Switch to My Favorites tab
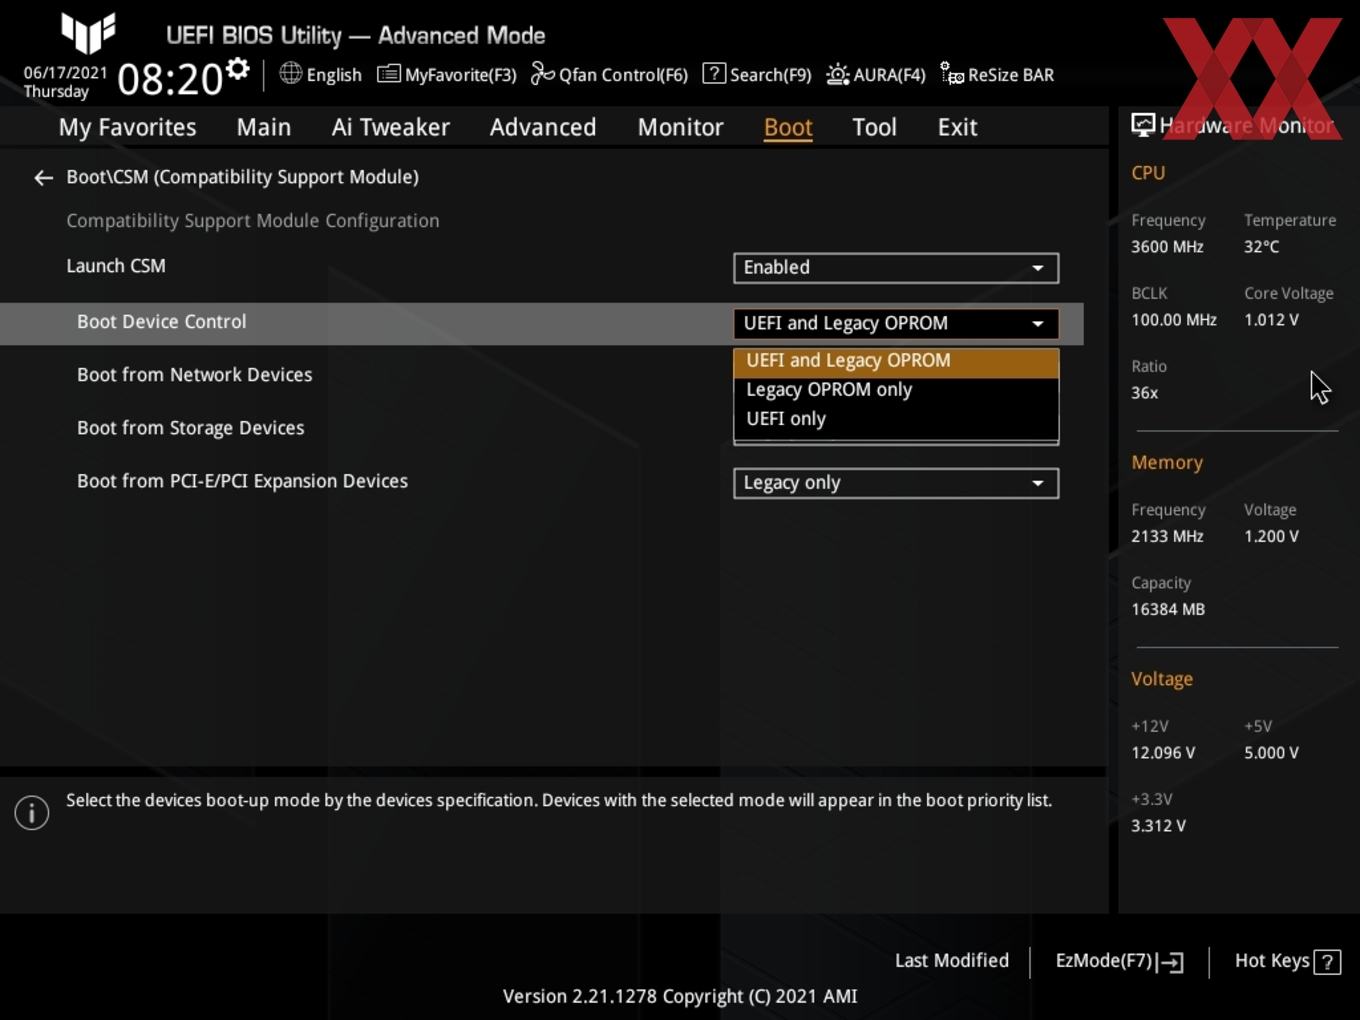The height and width of the screenshot is (1020, 1360). pos(127,127)
